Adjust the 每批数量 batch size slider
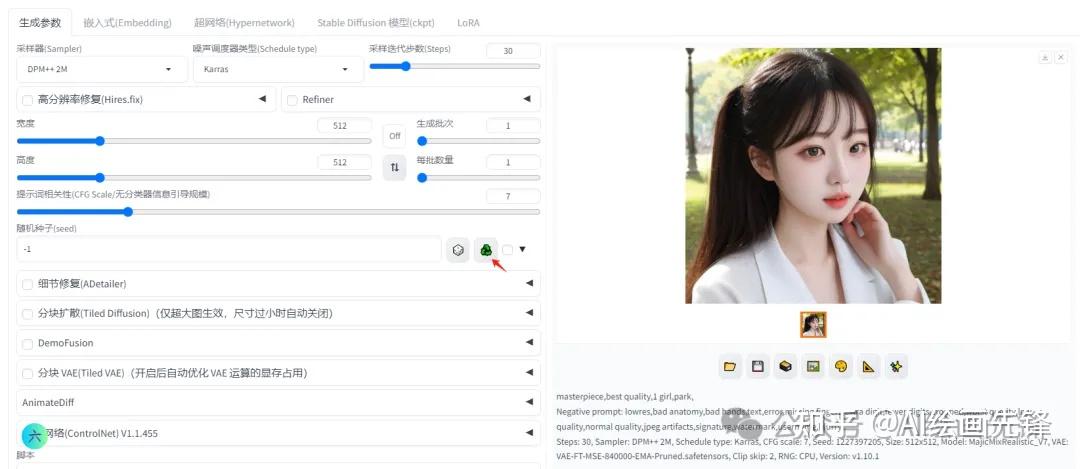1080x469 pixels. pyautogui.click(x=478, y=177)
